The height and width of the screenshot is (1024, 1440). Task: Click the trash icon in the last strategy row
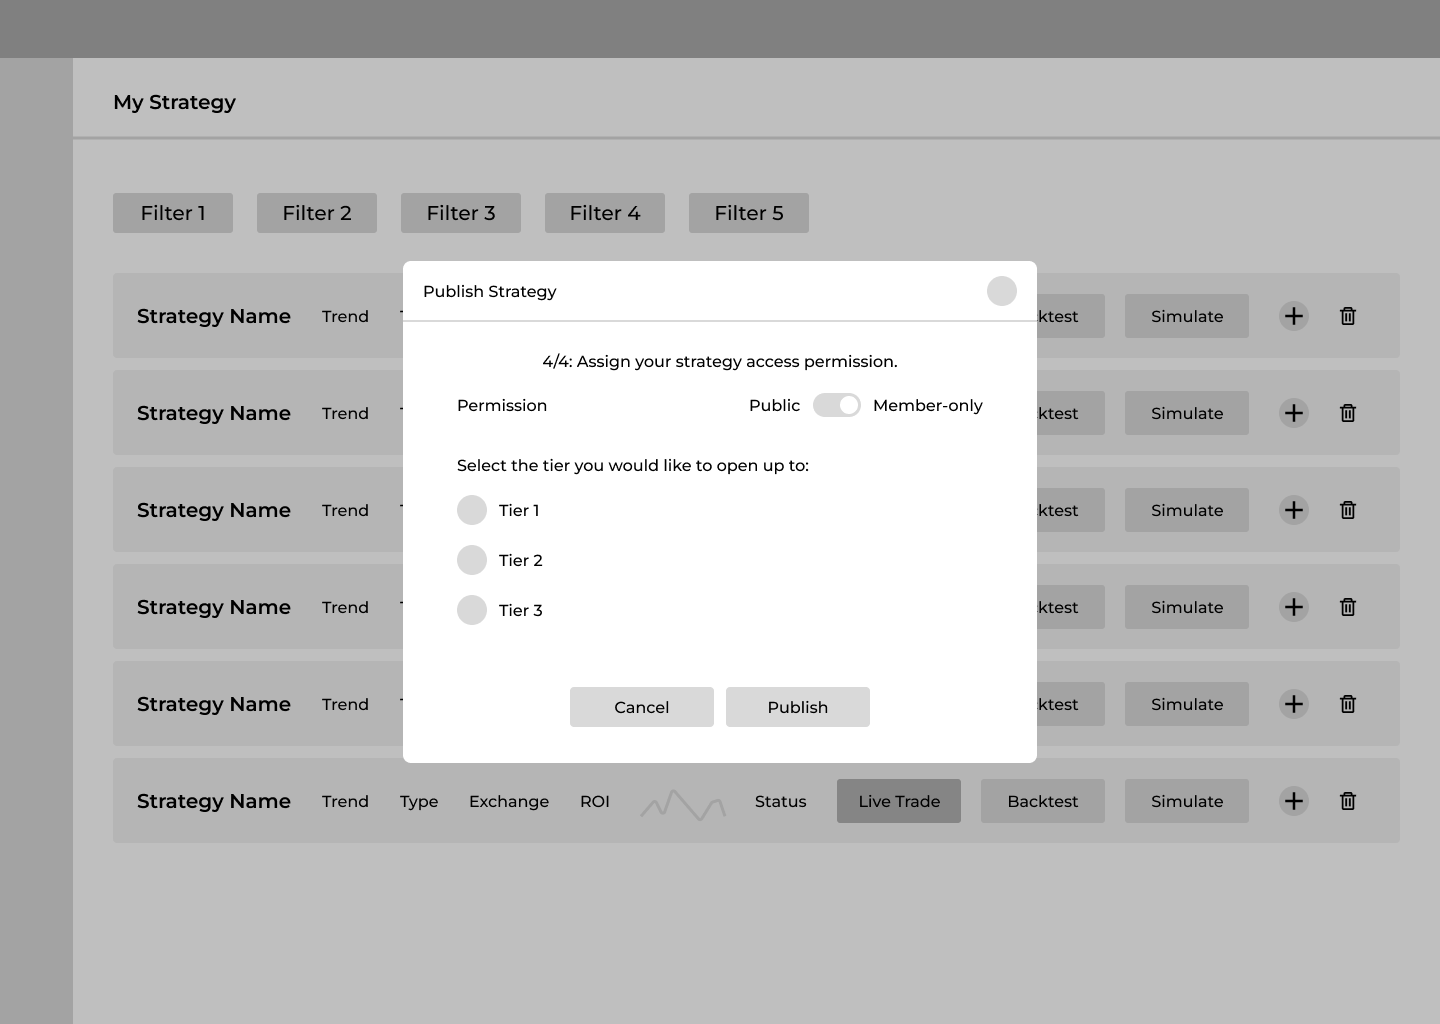[x=1347, y=801]
